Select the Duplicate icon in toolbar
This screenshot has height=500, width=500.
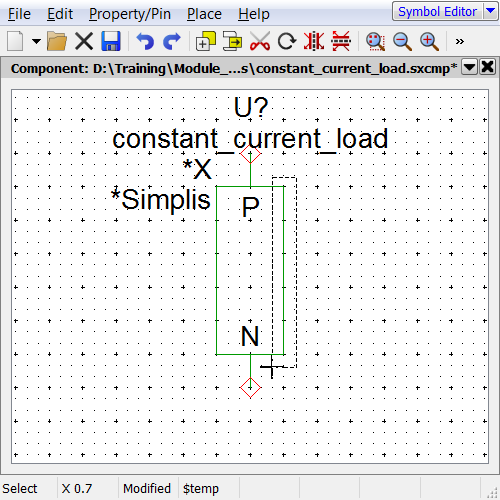(x=206, y=41)
